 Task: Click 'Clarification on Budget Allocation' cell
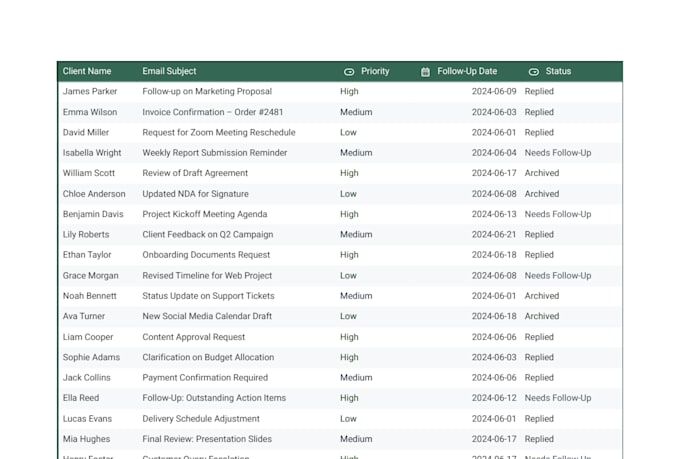208,357
